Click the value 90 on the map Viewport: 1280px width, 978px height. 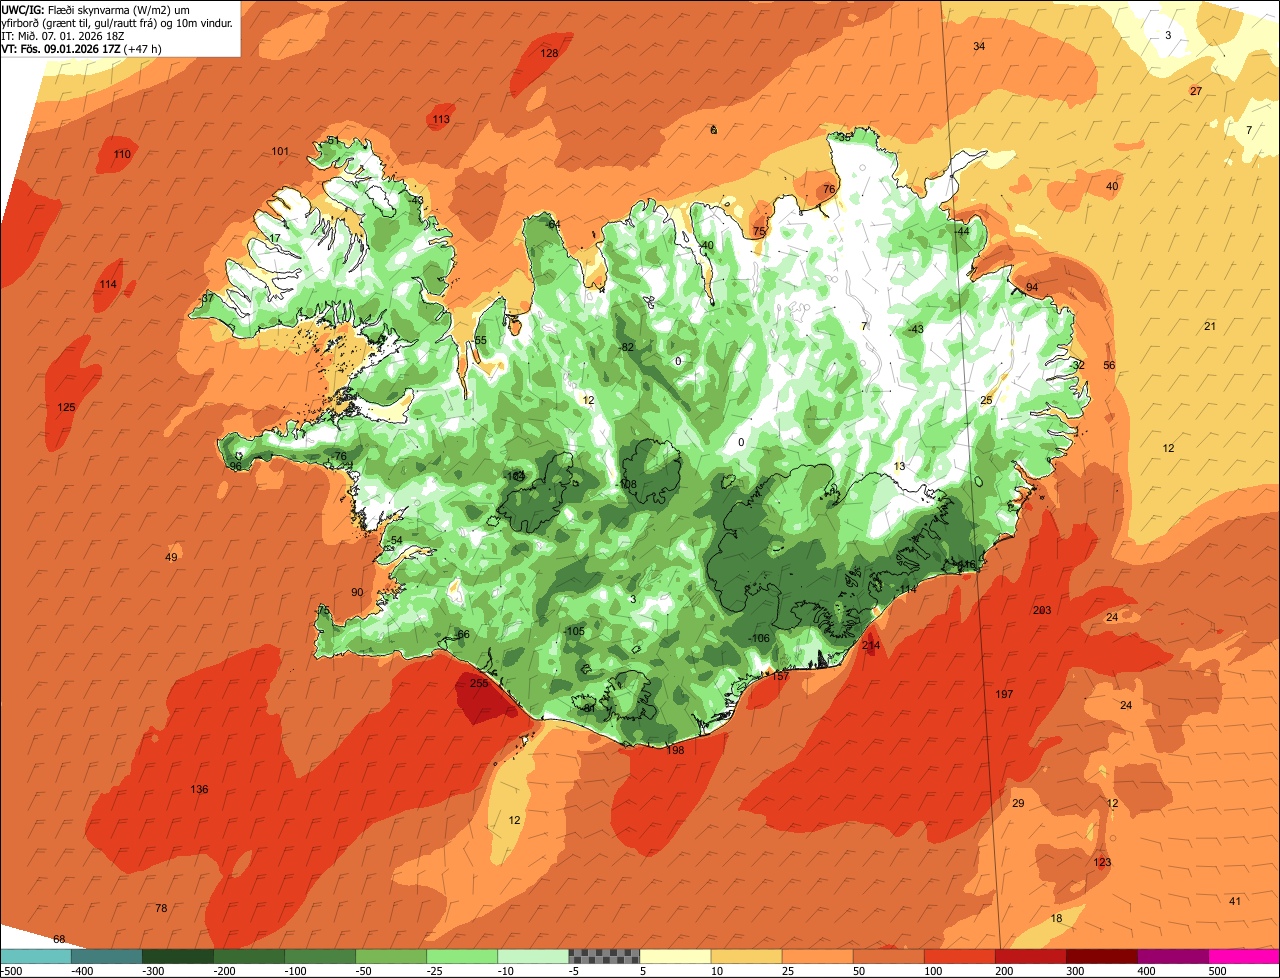tap(357, 593)
